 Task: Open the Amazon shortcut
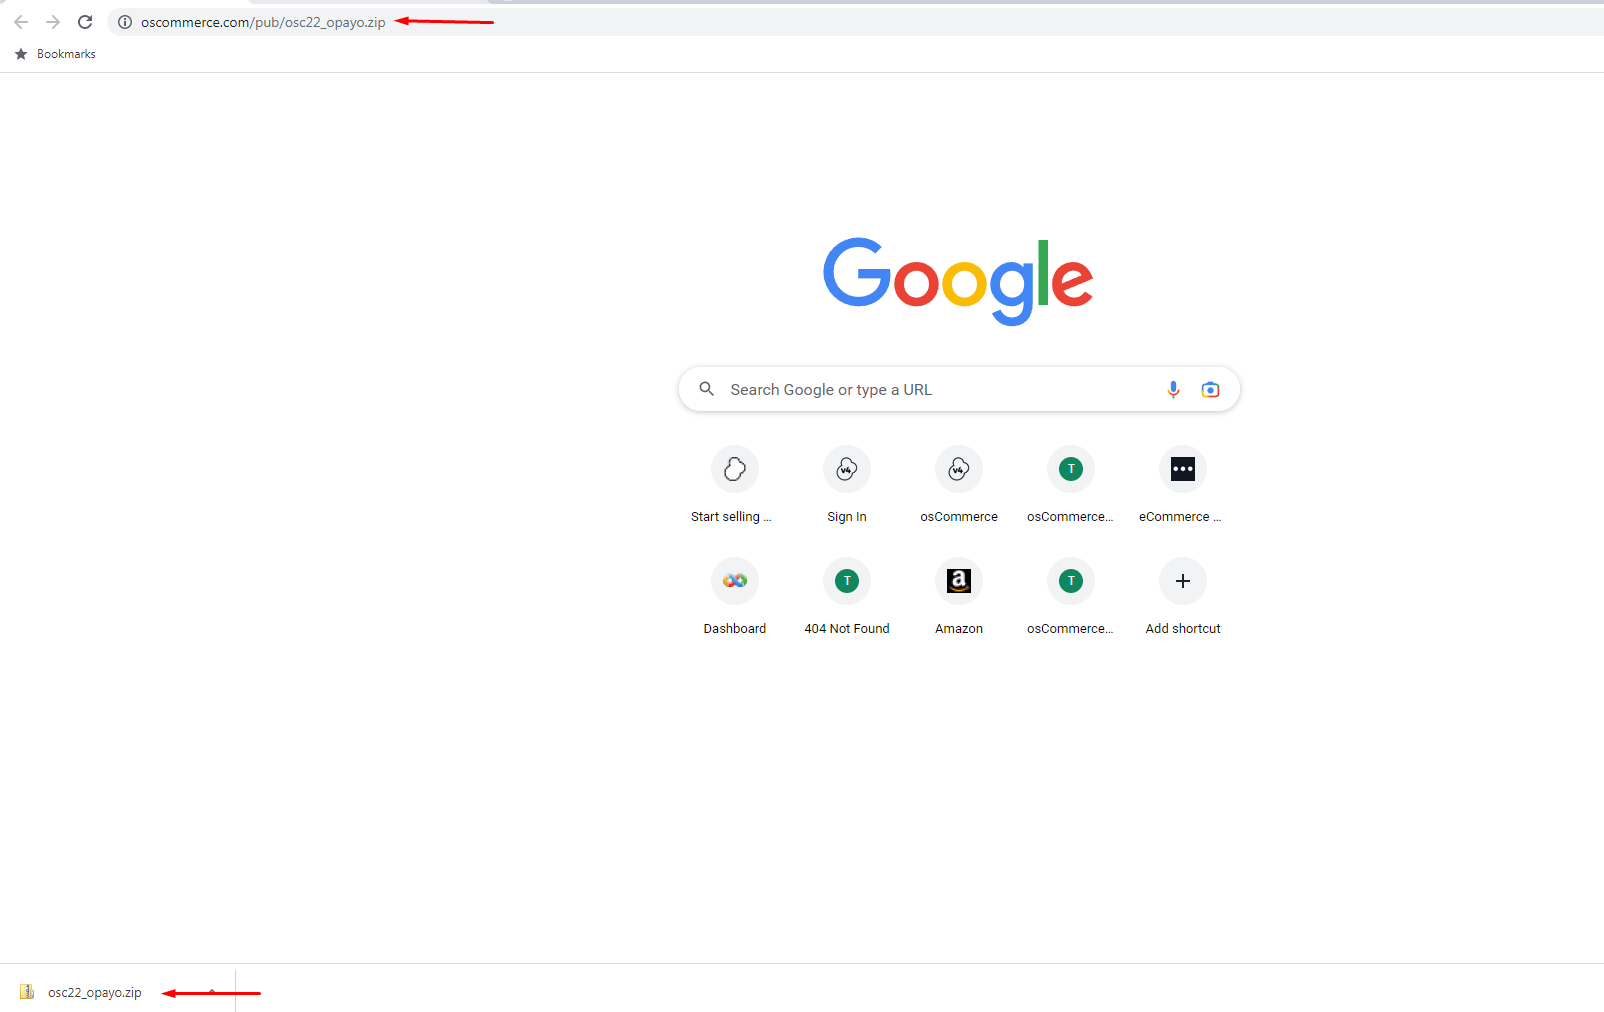(959, 597)
